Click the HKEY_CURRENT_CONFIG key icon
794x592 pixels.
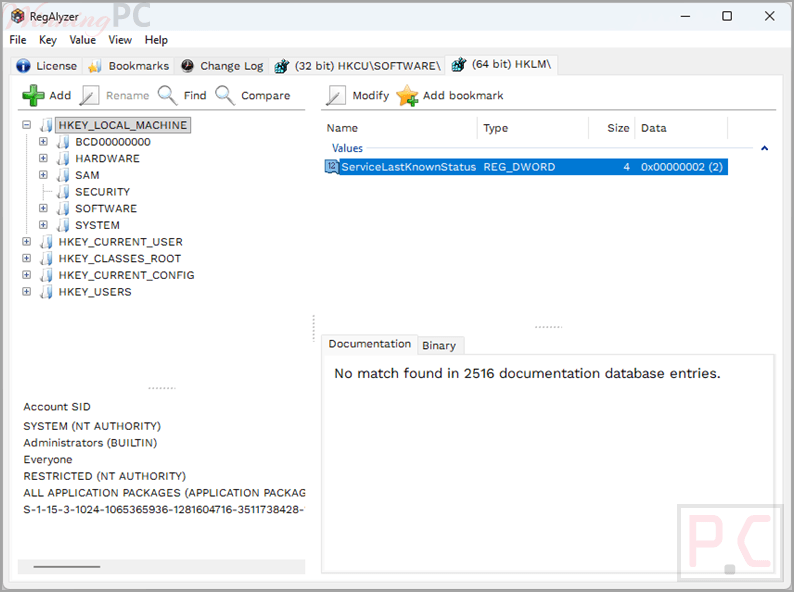pyautogui.click(x=46, y=275)
